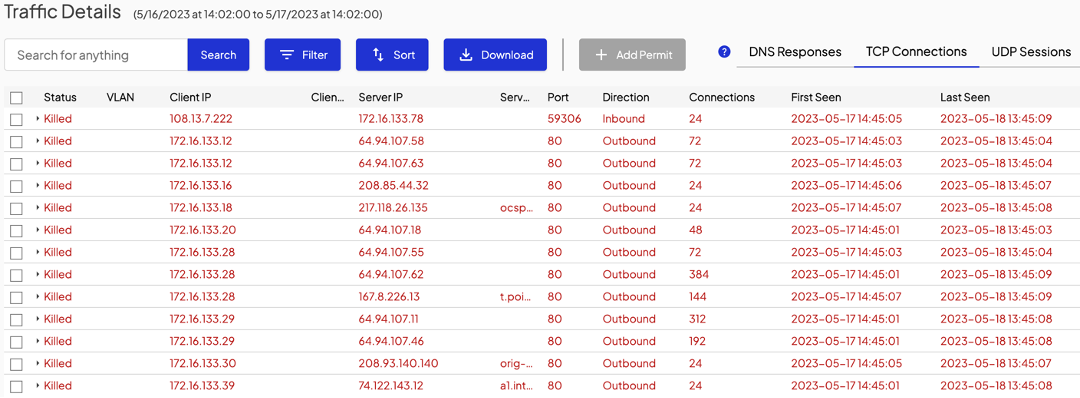Screen dimensions: 1080x398
Task: Expand the row with server 64.94.107.63
Action: tap(37, 163)
